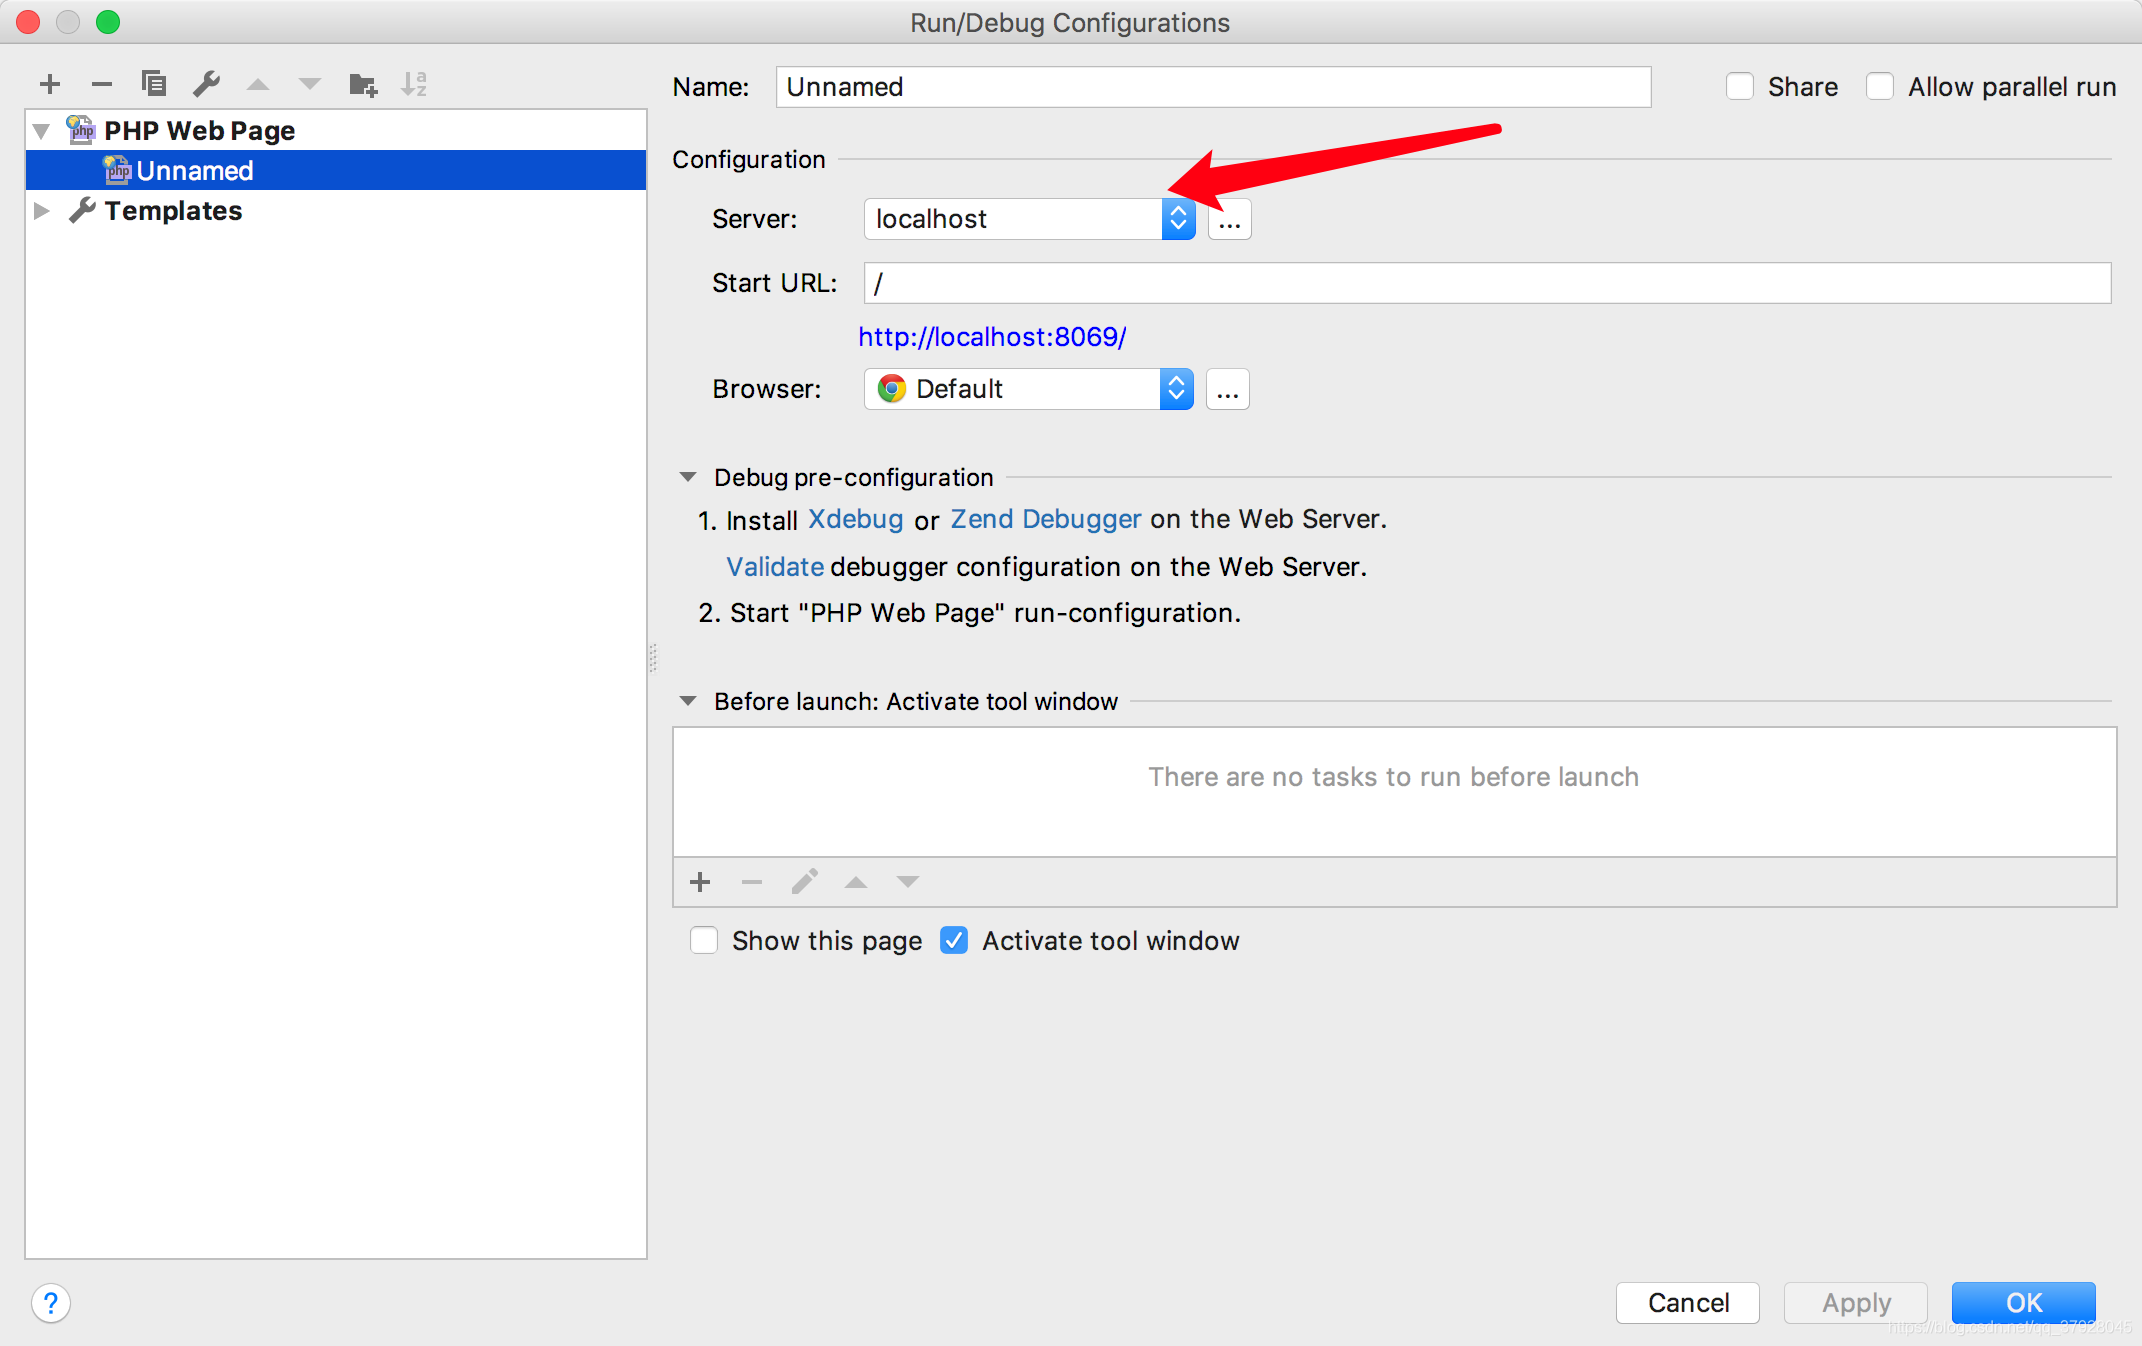2142x1346 pixels.
Task: Open browser settings via ellipsis button
Action: coord(1228,389)
